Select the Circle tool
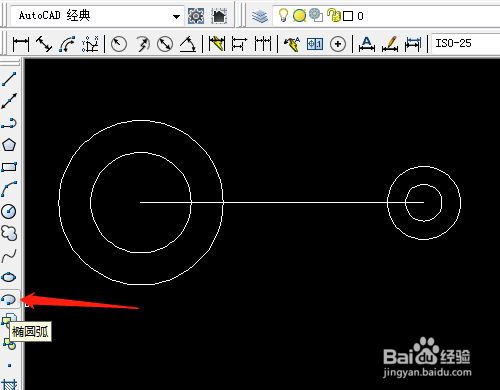This screenshot has height=390, width=500. tap(9, 211)
